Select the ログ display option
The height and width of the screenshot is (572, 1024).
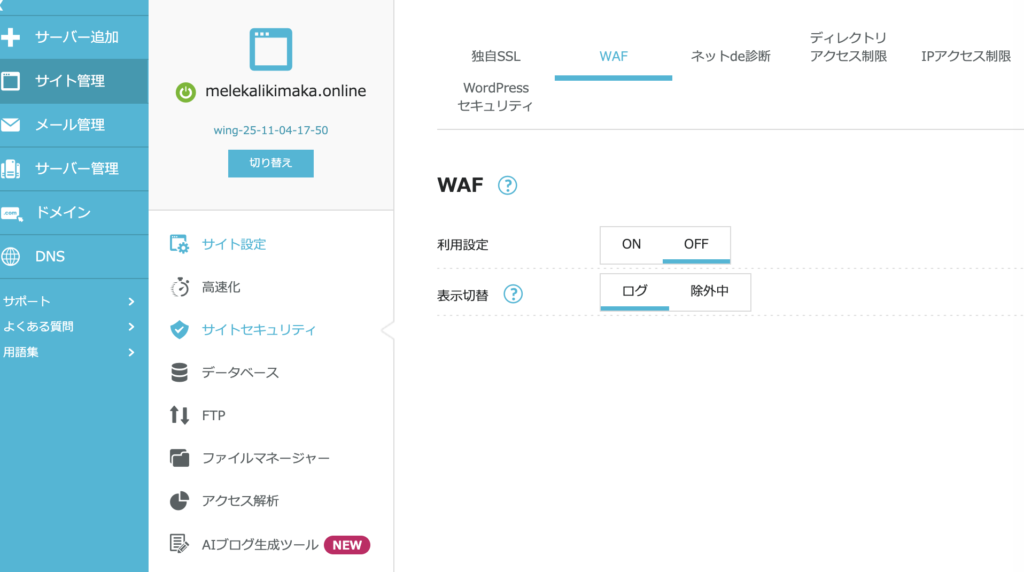634,292
